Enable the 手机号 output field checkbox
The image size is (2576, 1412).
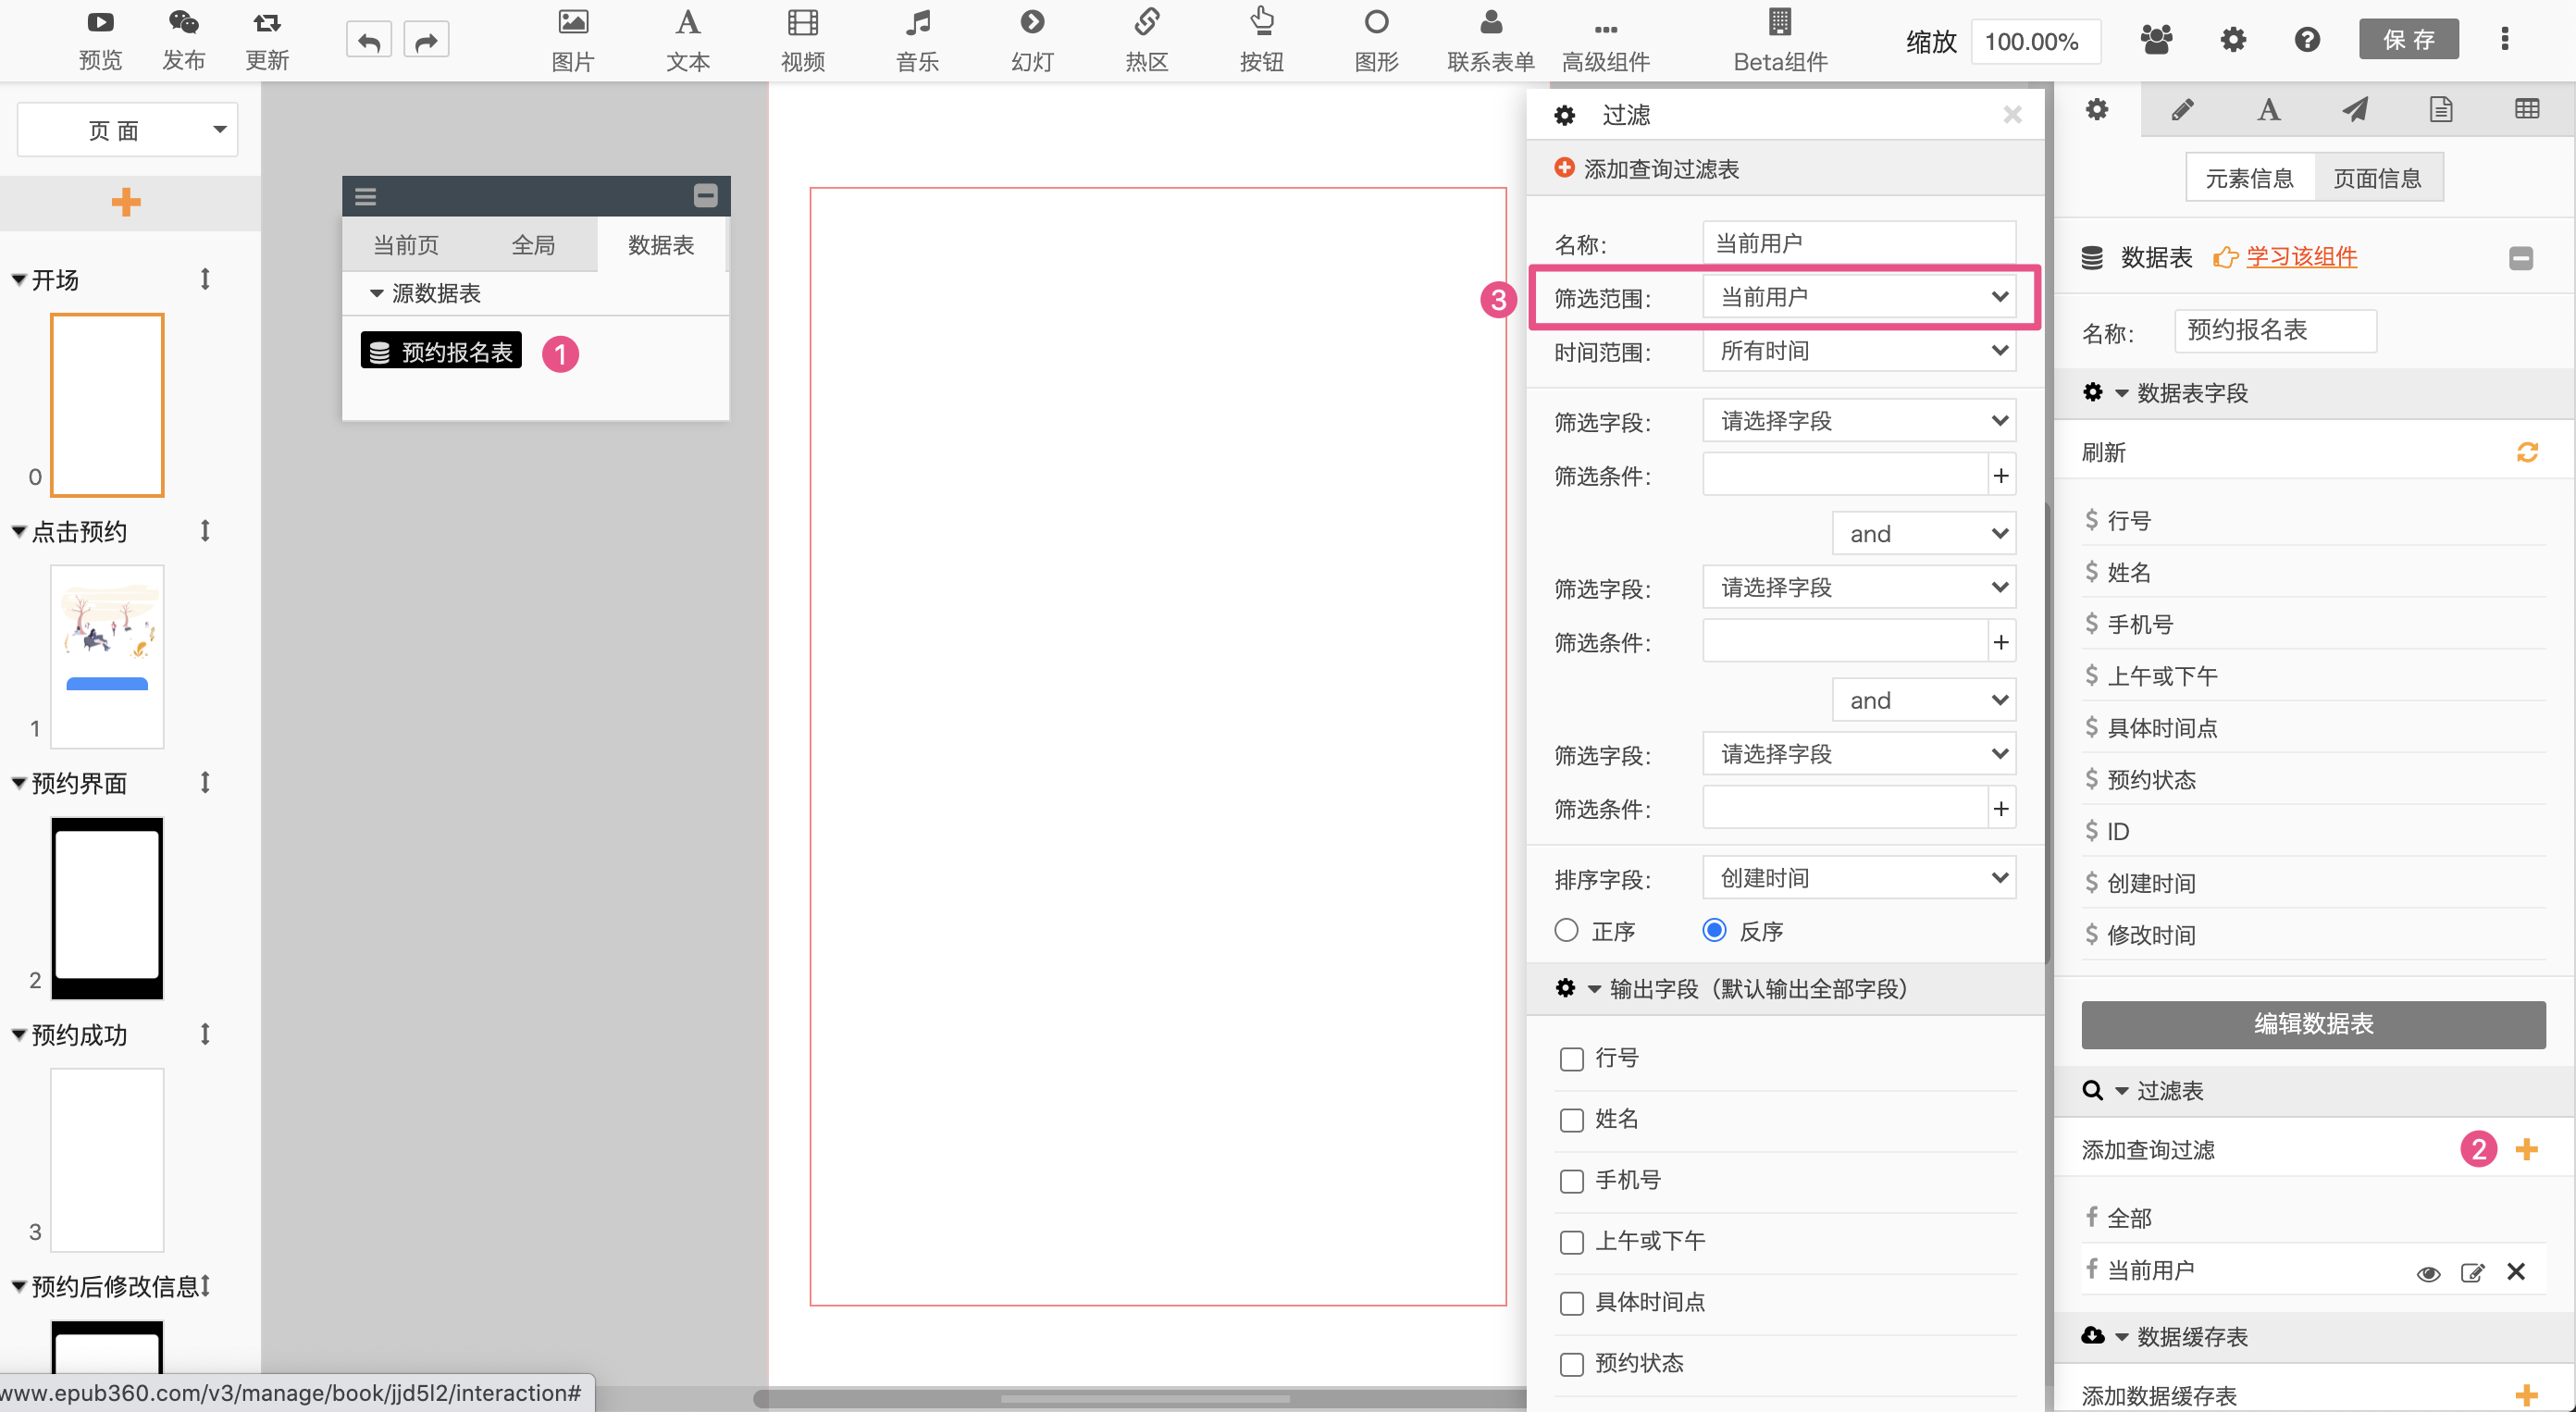[x=1572, y=1180]
